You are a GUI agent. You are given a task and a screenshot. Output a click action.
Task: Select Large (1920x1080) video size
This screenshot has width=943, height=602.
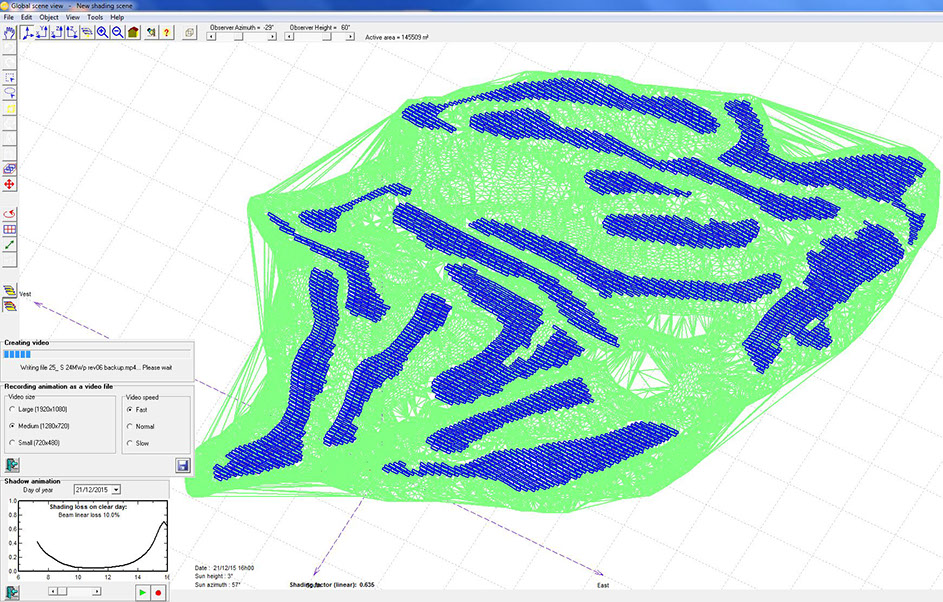click(x=12, y=410)
